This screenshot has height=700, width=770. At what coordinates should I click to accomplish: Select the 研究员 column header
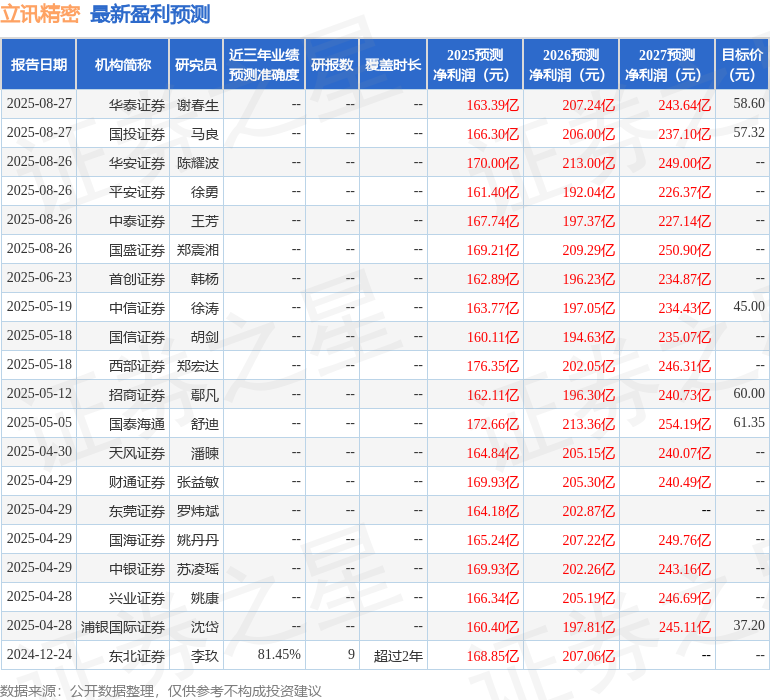click(x=195, y=65)
